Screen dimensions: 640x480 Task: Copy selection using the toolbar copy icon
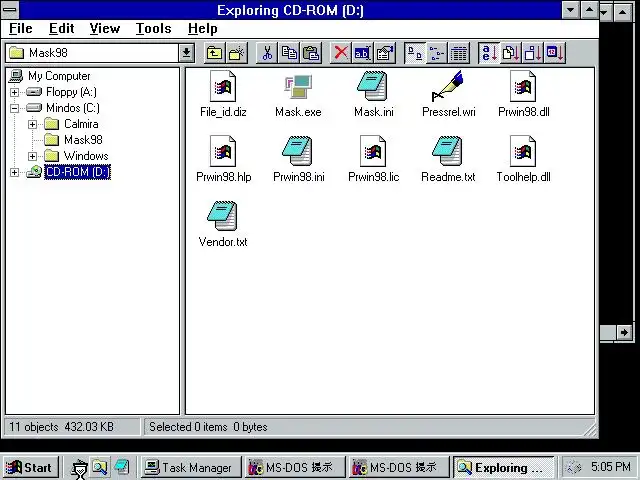[289, 53]
